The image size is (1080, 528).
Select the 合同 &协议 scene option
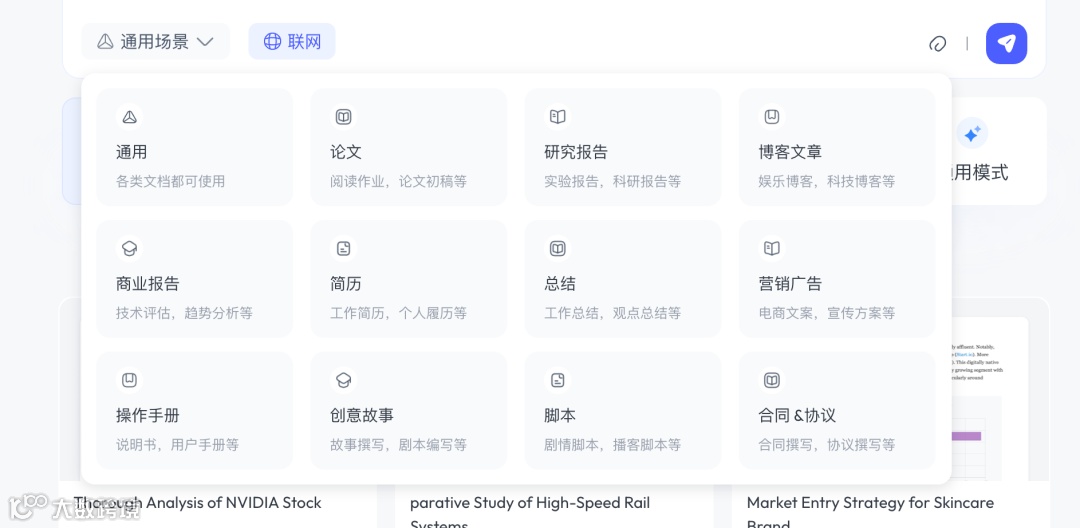pyautogui.click(x=837, y=410)
